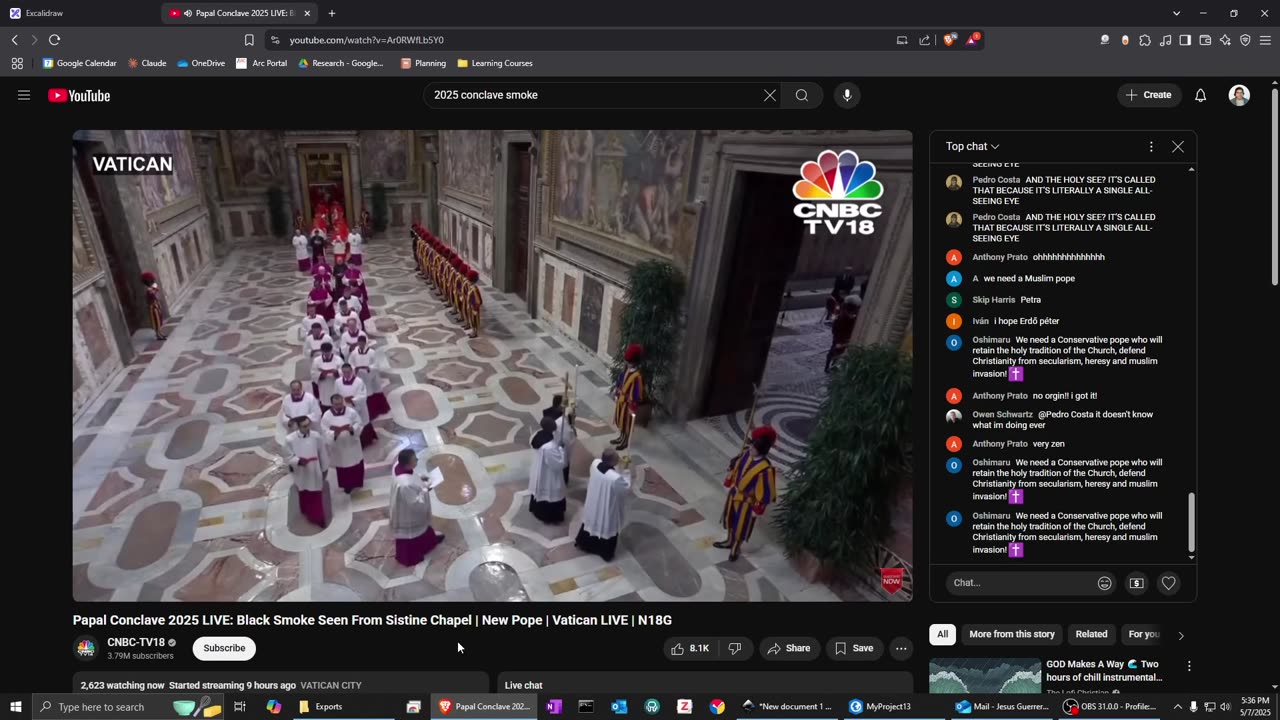1280x720 pixels.
Task: Subscribe to CNBC-TV18 channel
Action: [x=224, y=648]
